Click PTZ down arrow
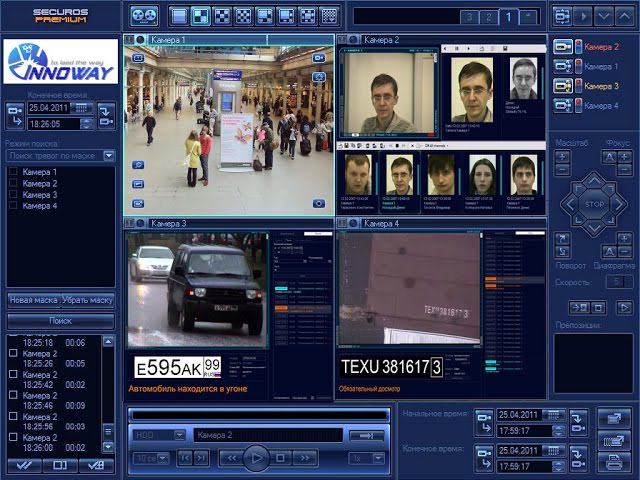This screenshot has width=640, height=480. point(594,228)
